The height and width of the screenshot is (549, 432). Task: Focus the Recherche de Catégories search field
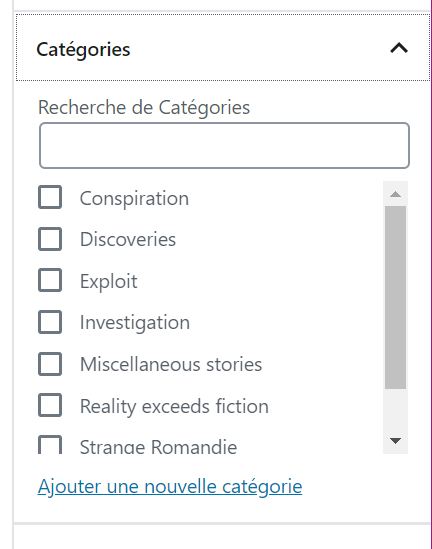224,145
